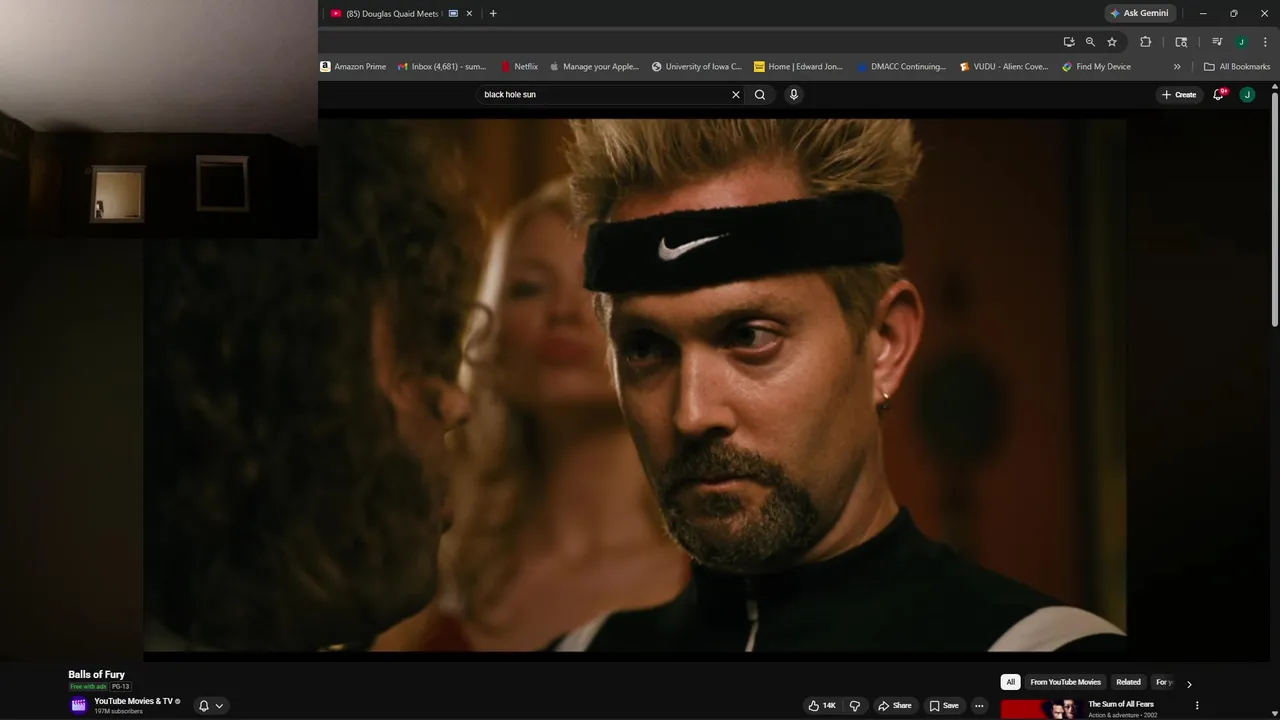1280x720 pixels.
Task: Share the Balls of Fury video
Action: (895, 706)
